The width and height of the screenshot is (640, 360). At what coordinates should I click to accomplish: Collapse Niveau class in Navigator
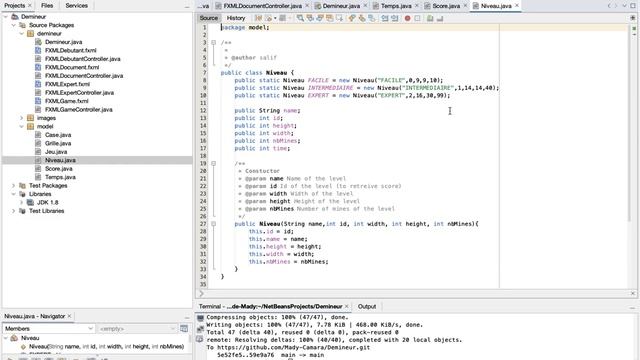tap(6, 338)
